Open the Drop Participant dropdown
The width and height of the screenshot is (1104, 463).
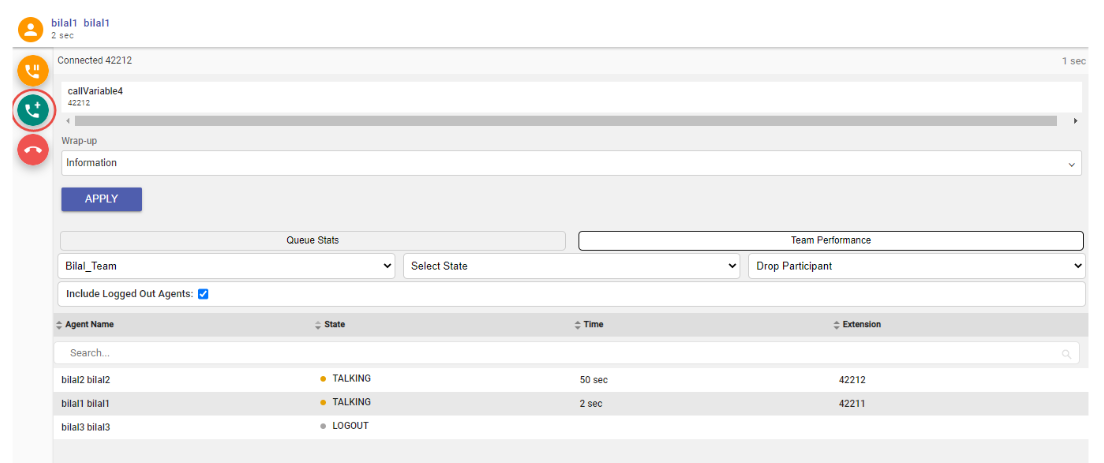click(916, 266)
